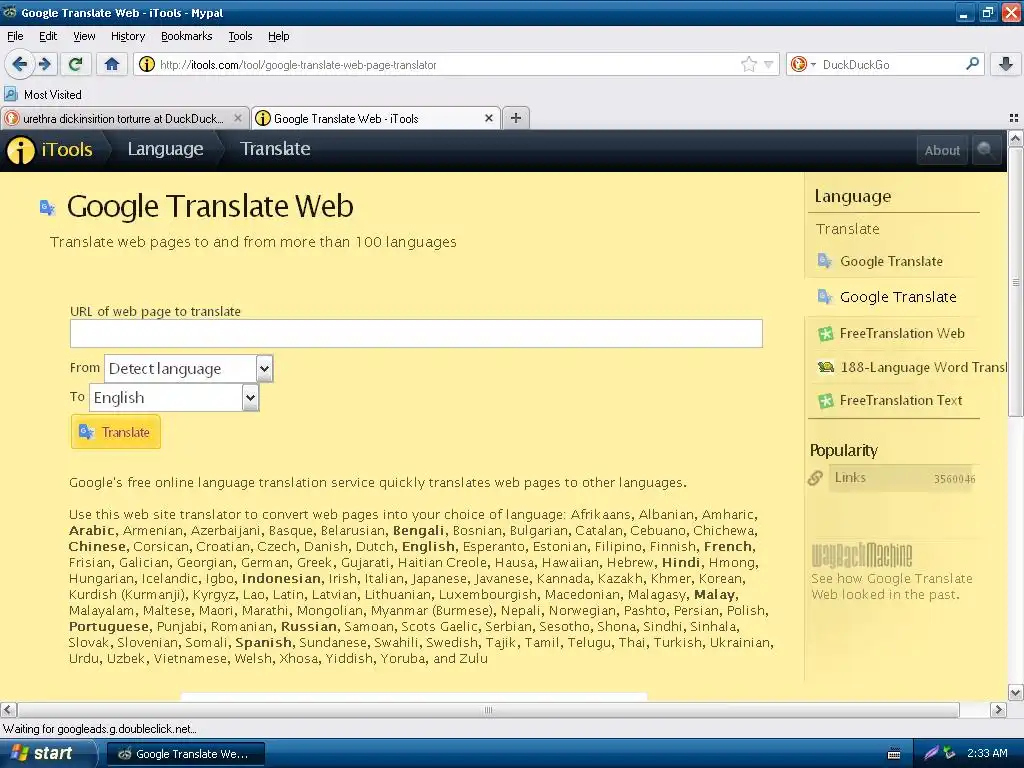This screenshot has width=1024, height=768.
Task: Click the Google Translate icon beside page title
Action: click(47, 208)
